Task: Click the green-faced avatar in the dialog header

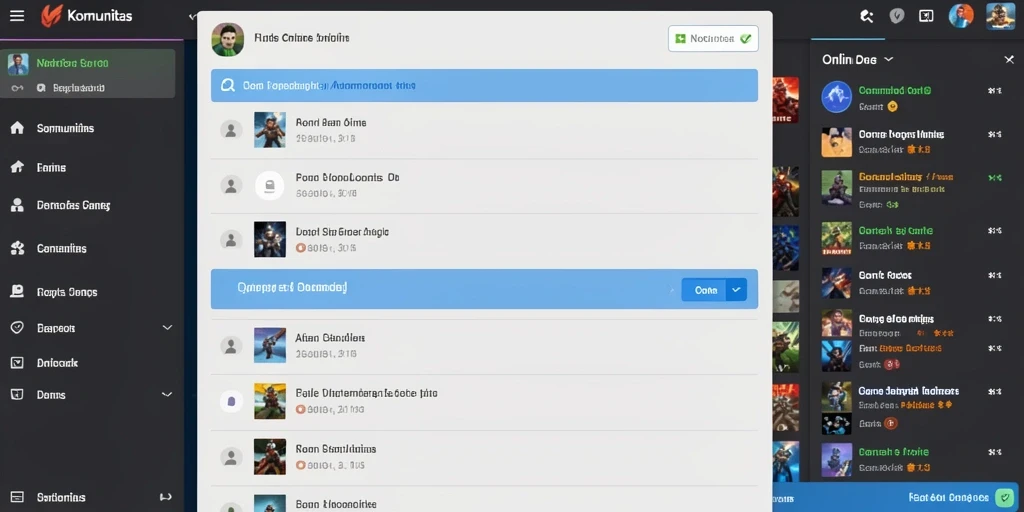Action: tap(228, 39)
